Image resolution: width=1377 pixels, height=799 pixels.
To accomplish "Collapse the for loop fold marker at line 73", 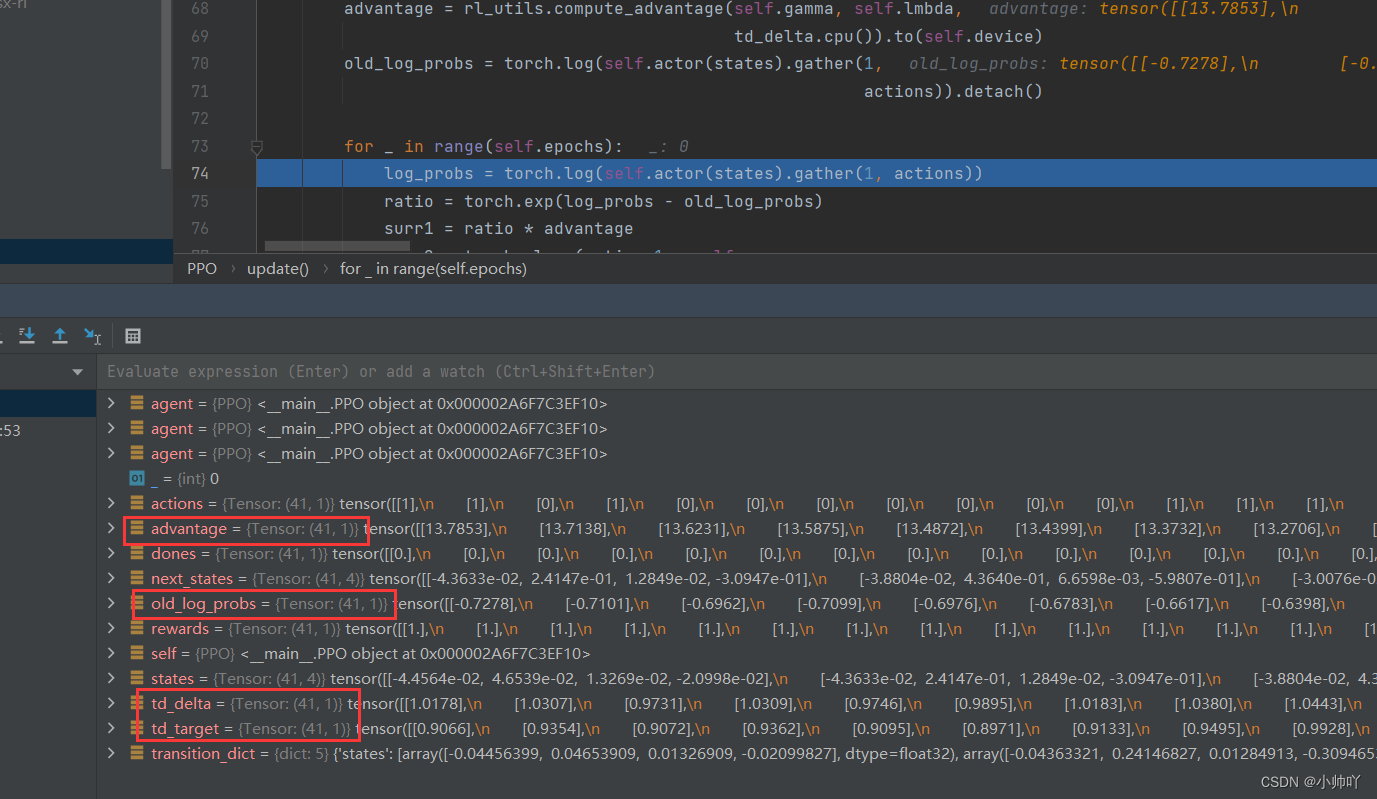I will 257,147.
